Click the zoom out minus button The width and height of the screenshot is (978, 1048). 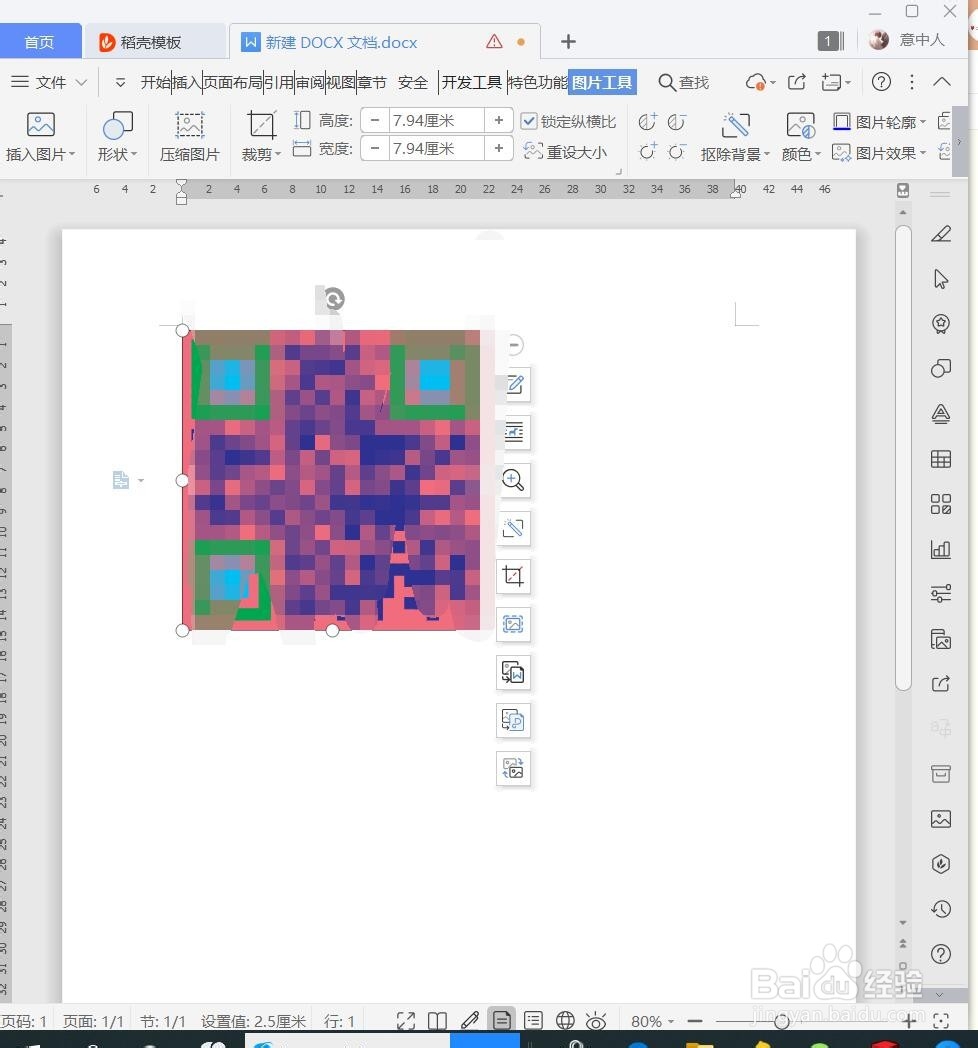click(x=695, y=1021)
